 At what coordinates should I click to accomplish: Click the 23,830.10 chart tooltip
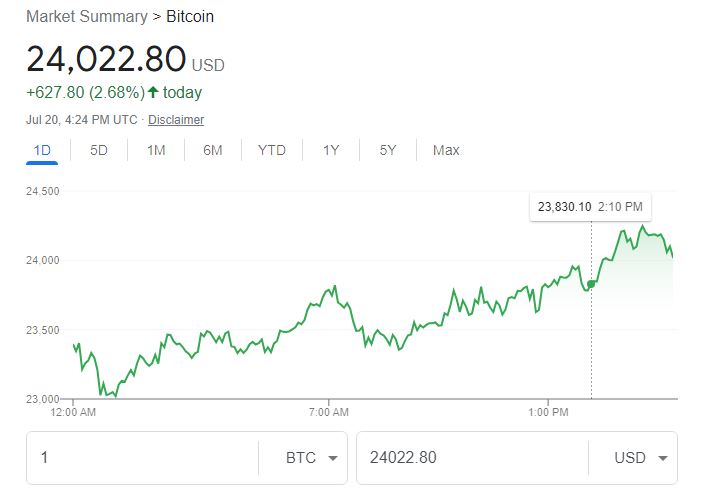pyautogui.click(x=590, y=207)
